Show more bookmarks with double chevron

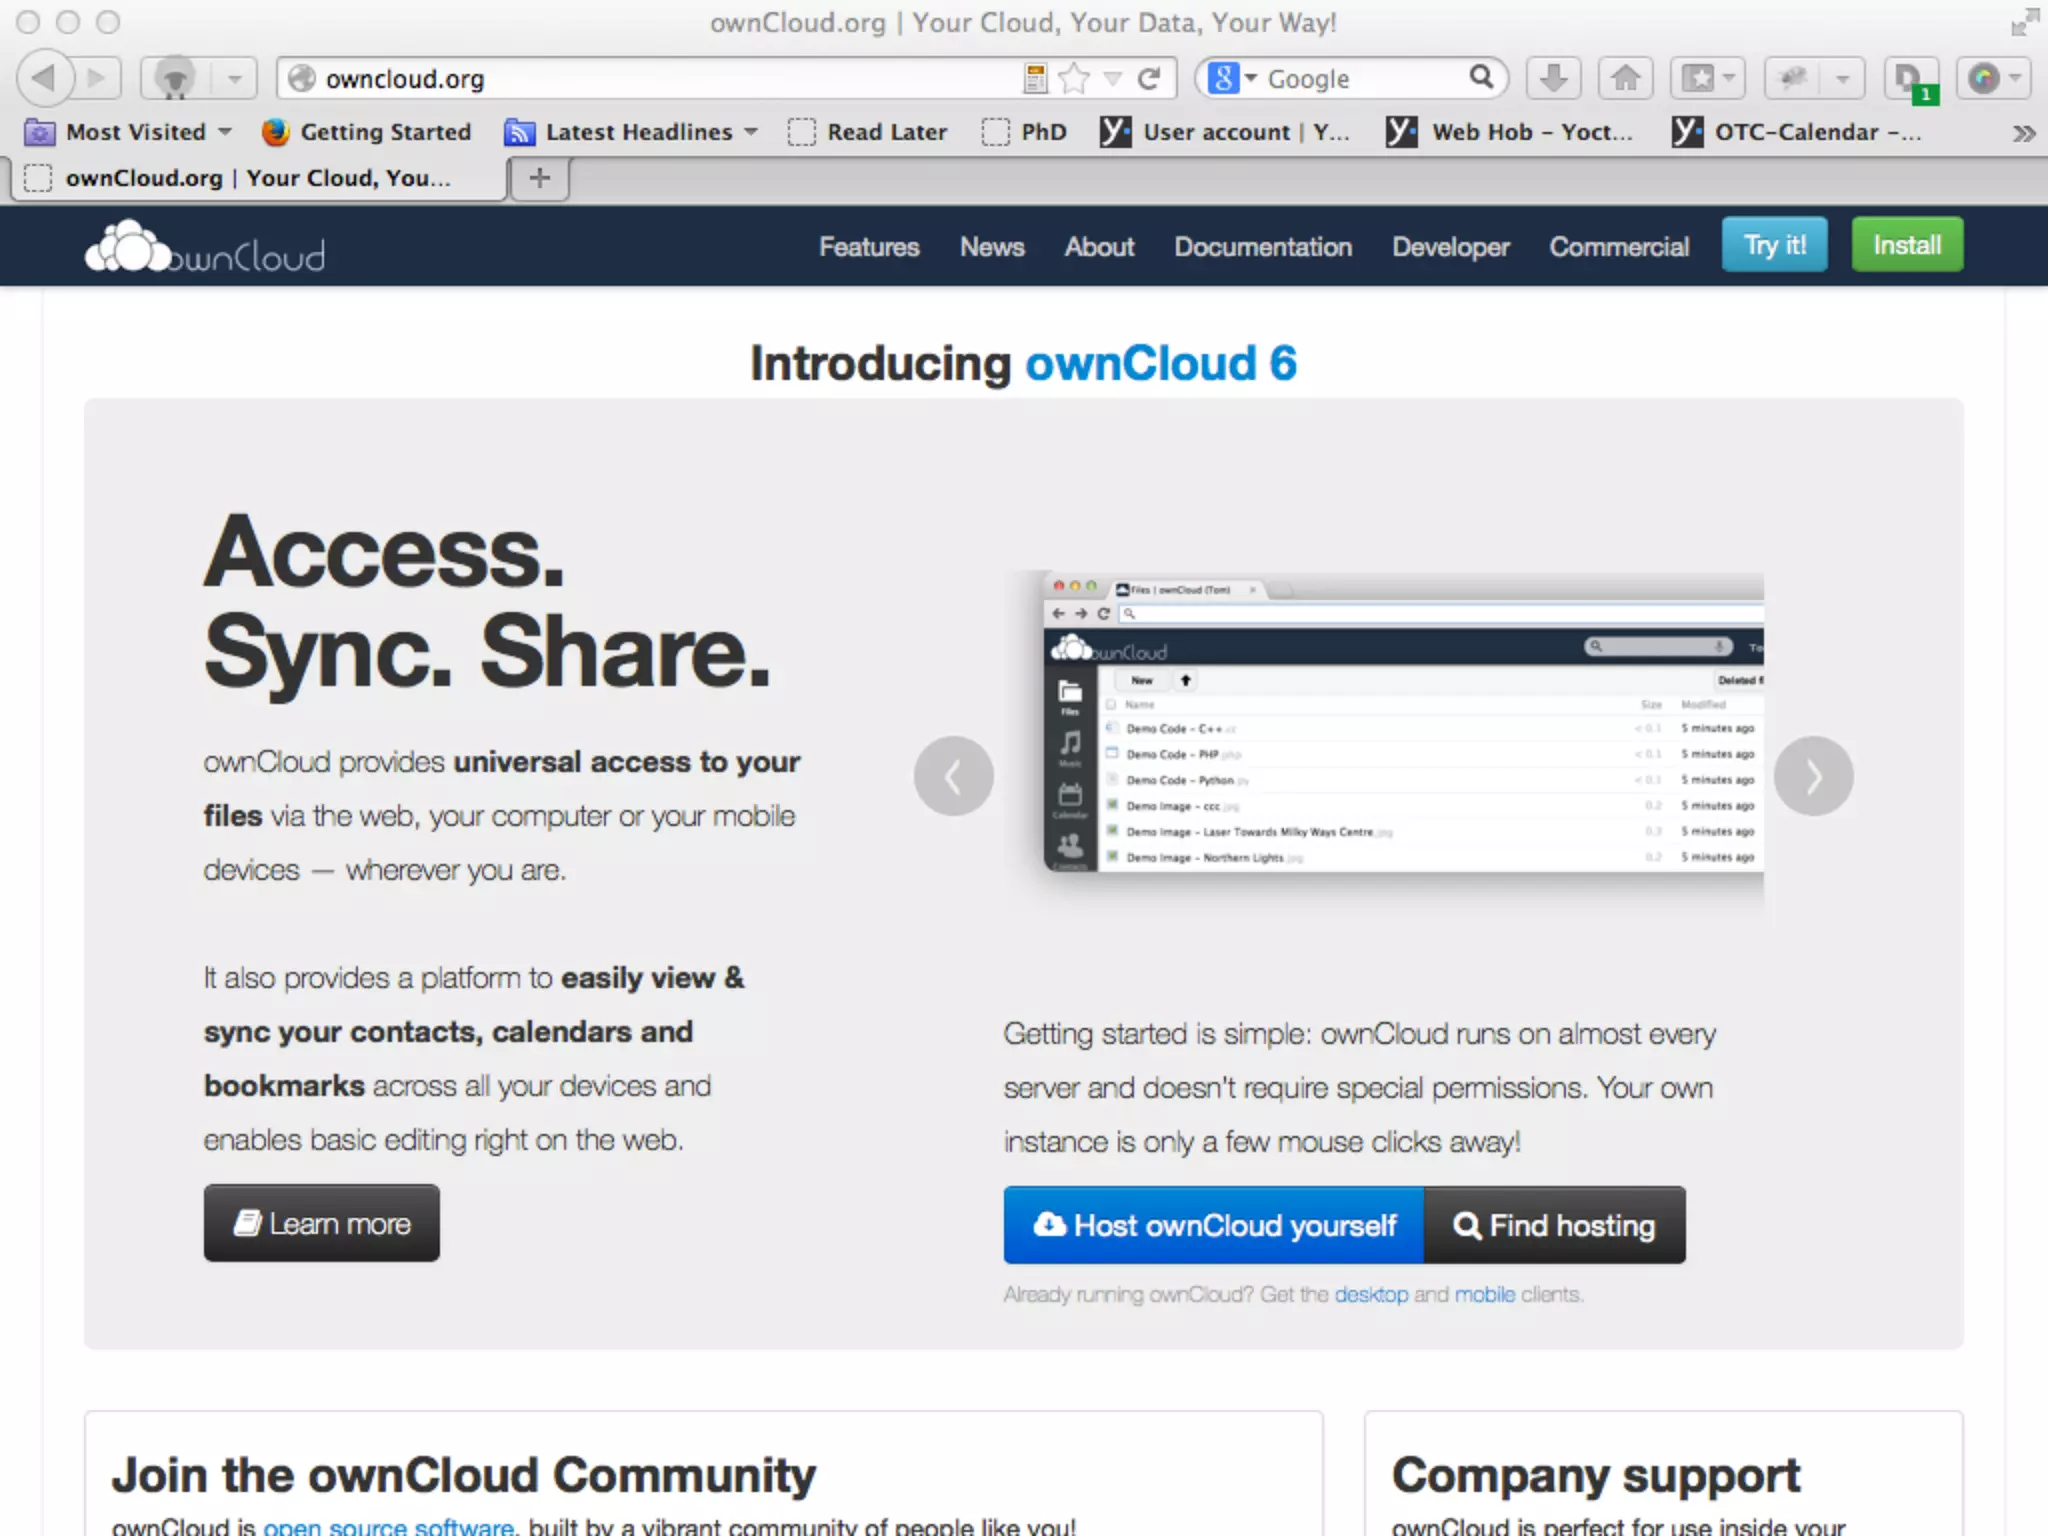(2023, 133)
